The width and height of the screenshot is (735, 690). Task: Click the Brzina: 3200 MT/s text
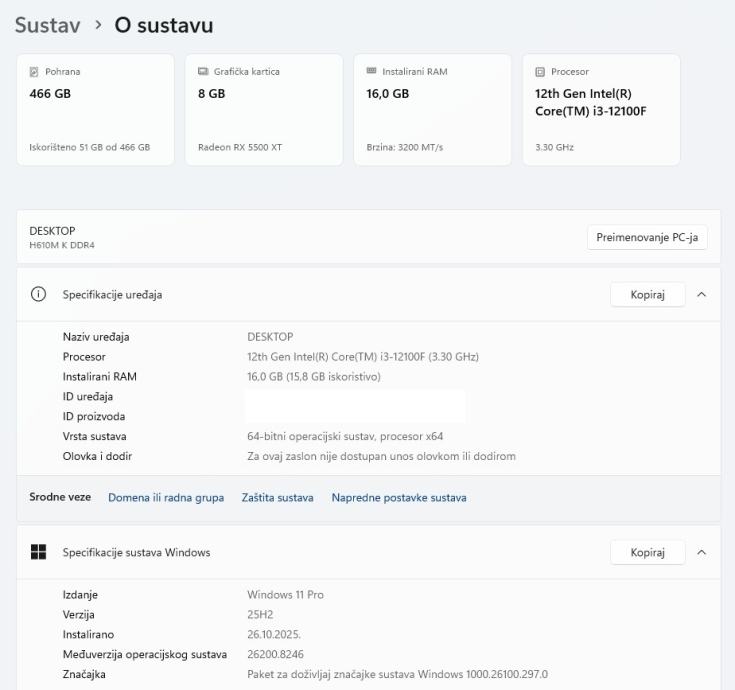click(x=405, y=147)
